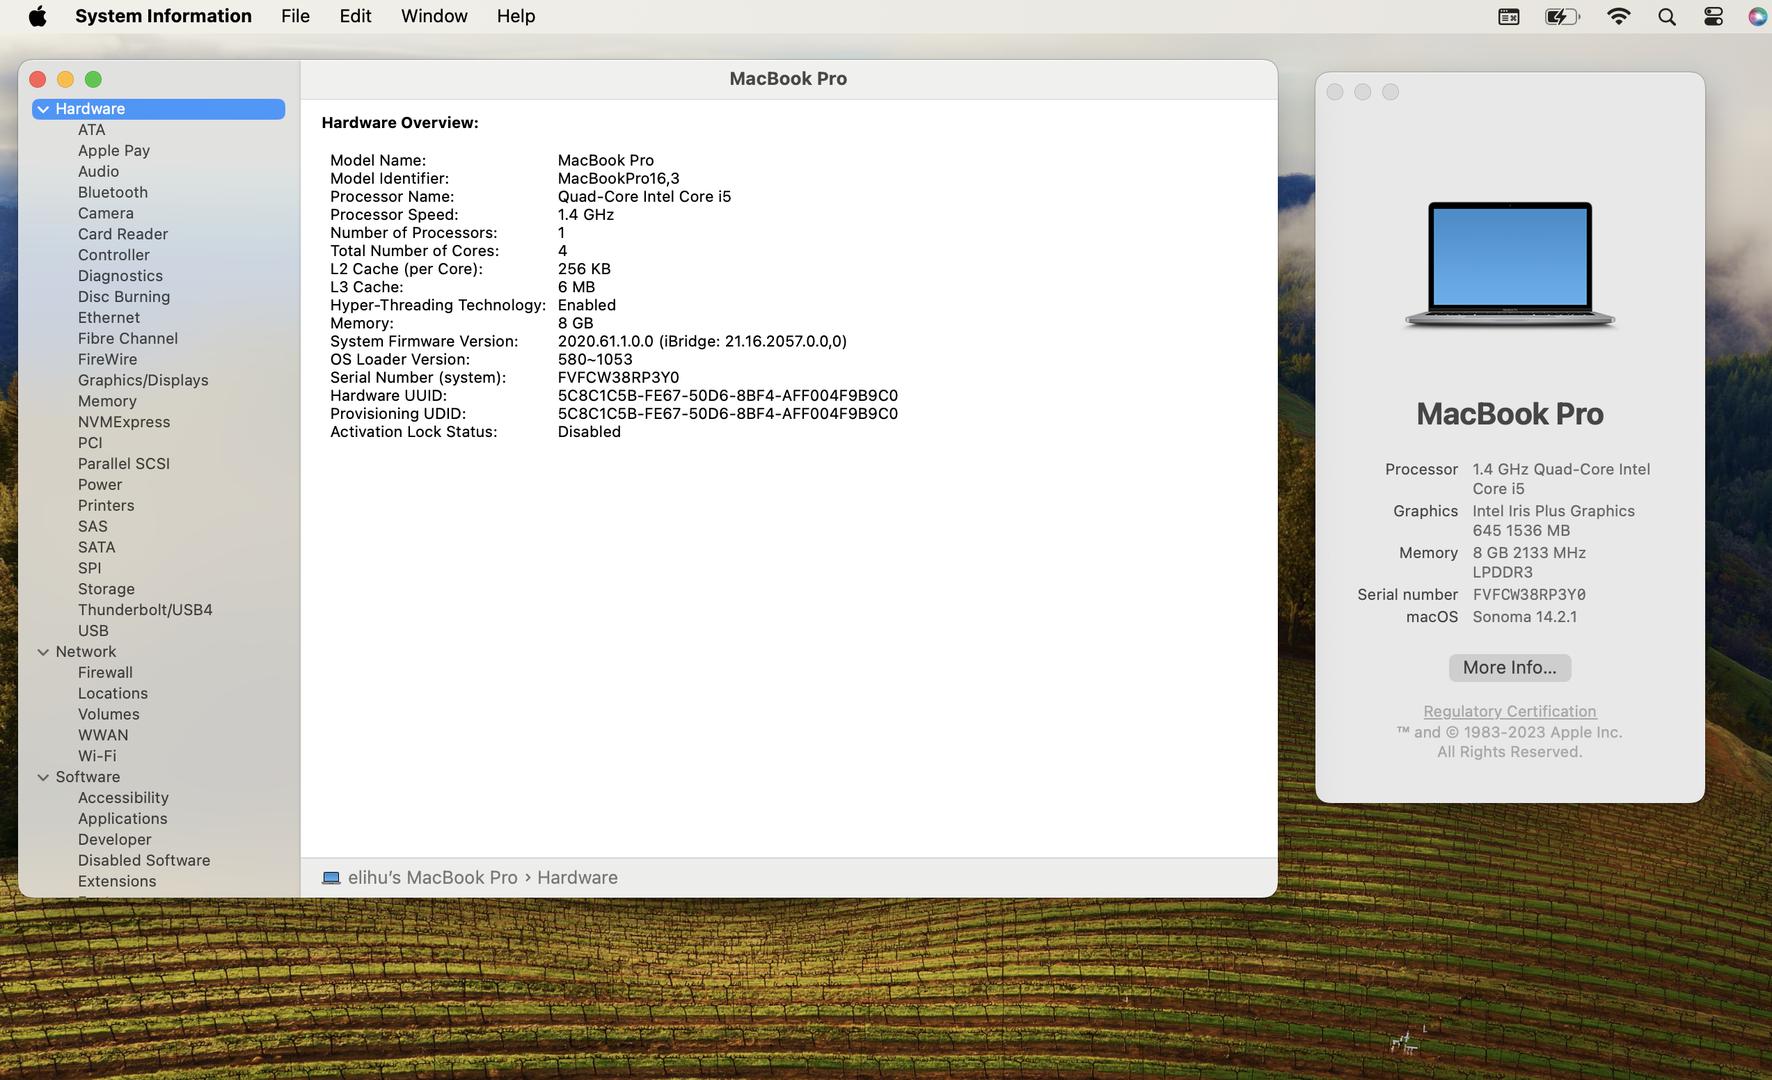
Task: Open the Regulatory Certification link
Action: pos(1510,711)
